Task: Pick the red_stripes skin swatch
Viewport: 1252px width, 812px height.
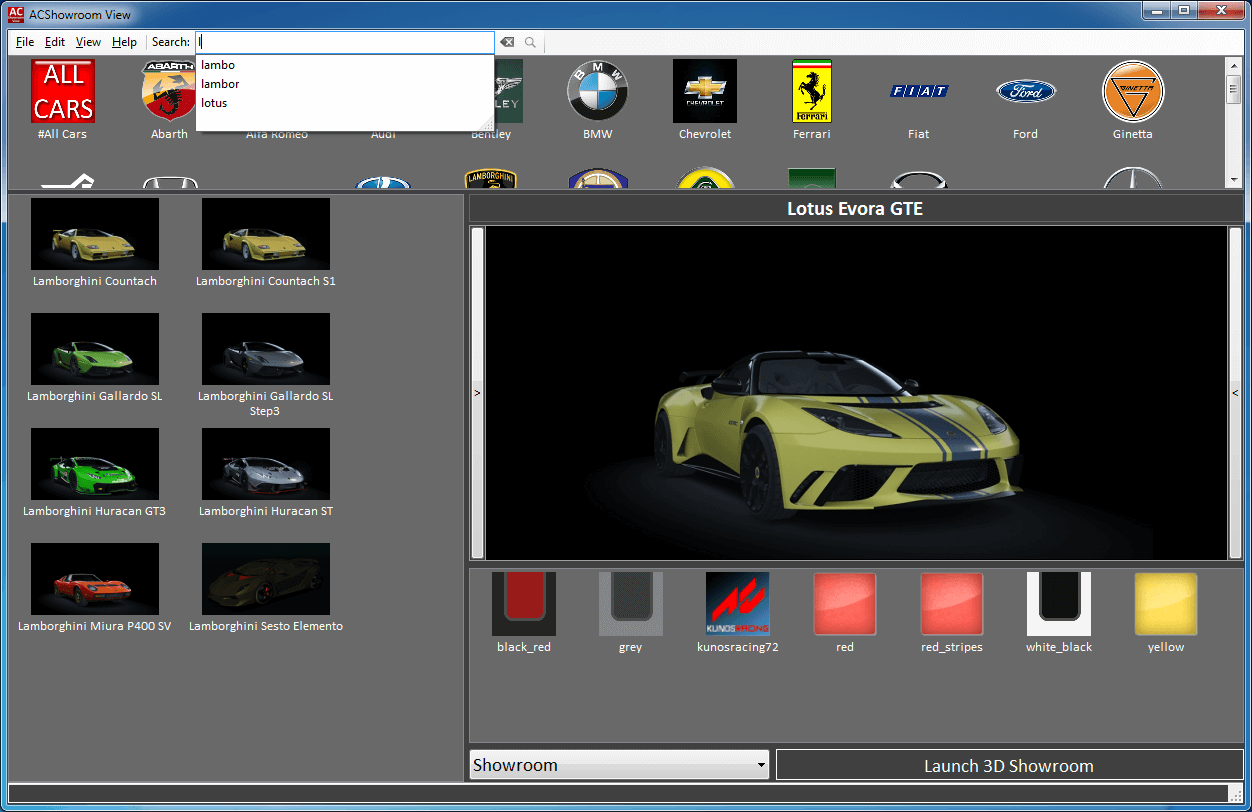Action: (x=952, y=604)
